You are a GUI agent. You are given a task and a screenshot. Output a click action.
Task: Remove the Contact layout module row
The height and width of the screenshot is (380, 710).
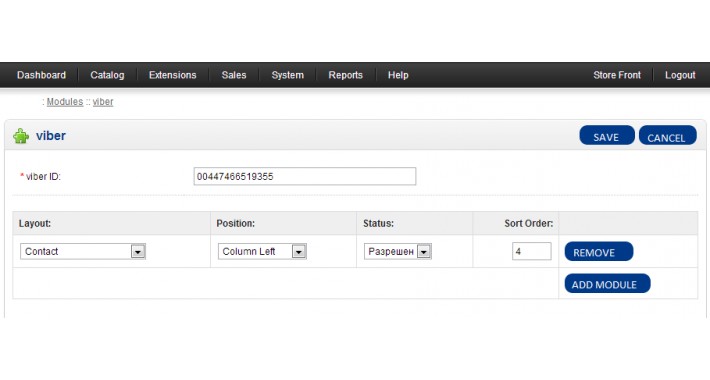[599, 251]
